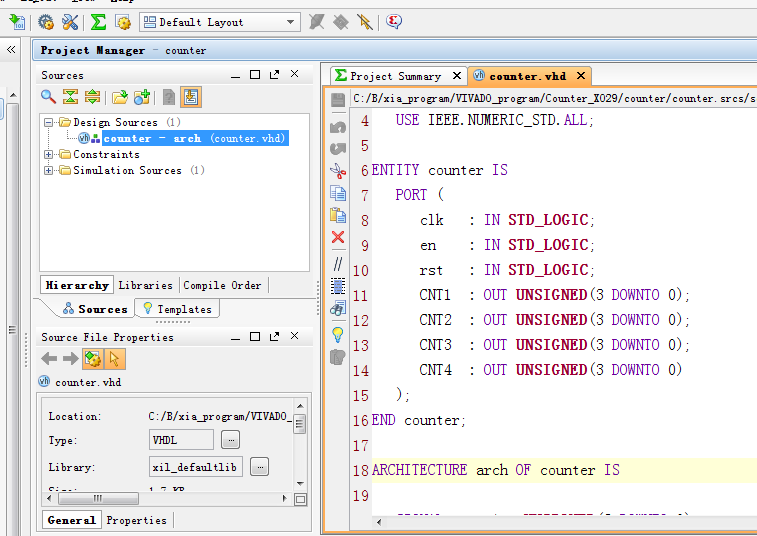
Task: Click the xil_defaultlib library field
Action: click(x=196, y=467)
